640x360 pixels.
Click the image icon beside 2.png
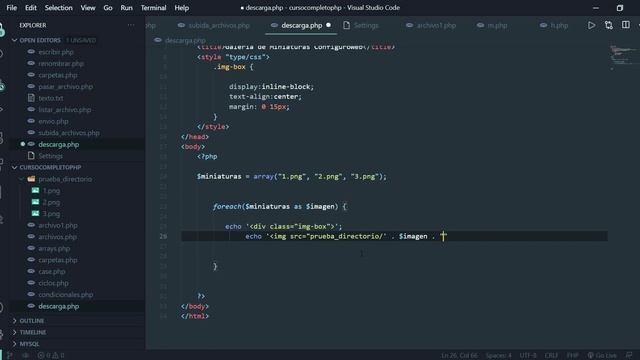[x=36, y=202]
